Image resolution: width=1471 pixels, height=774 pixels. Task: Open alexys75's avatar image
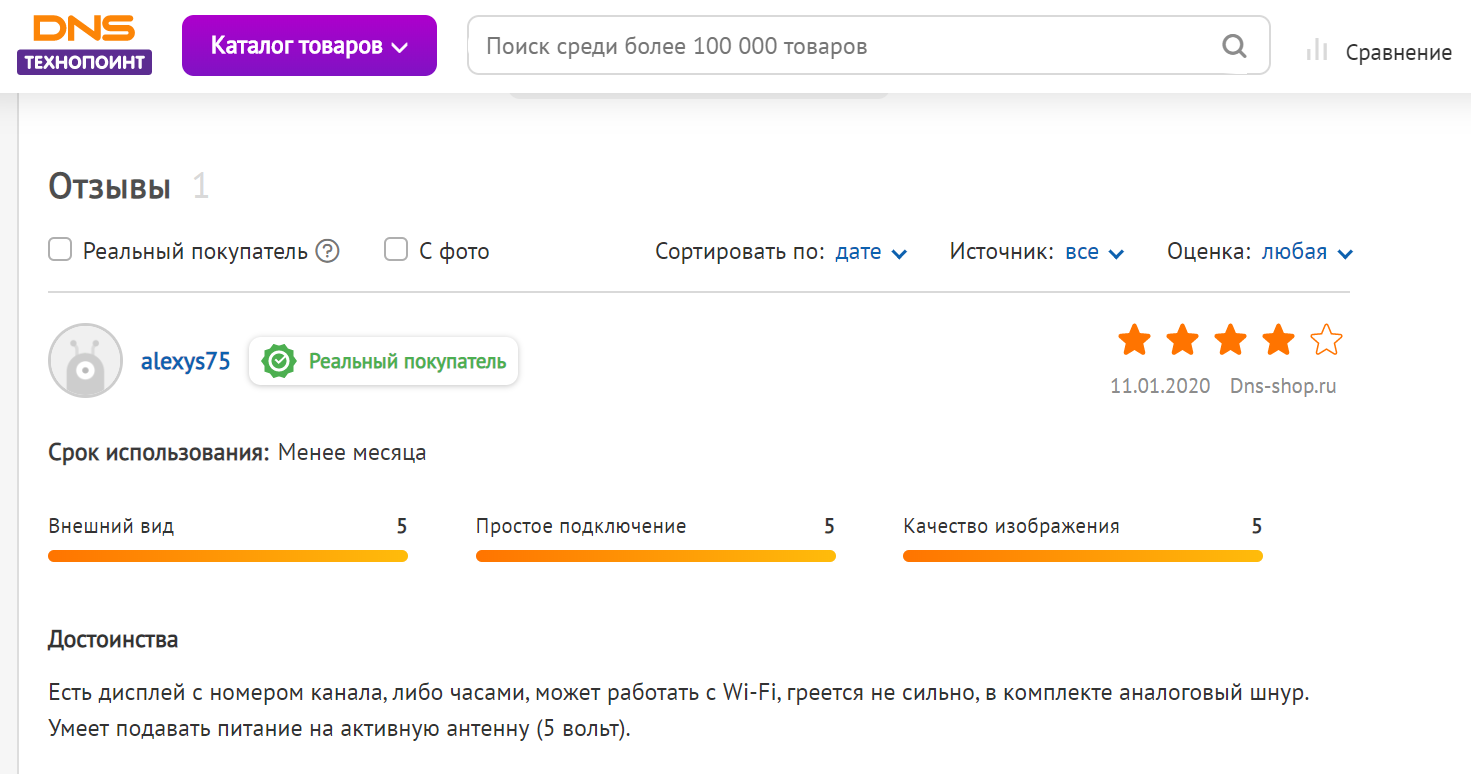(x=85, y=360)
